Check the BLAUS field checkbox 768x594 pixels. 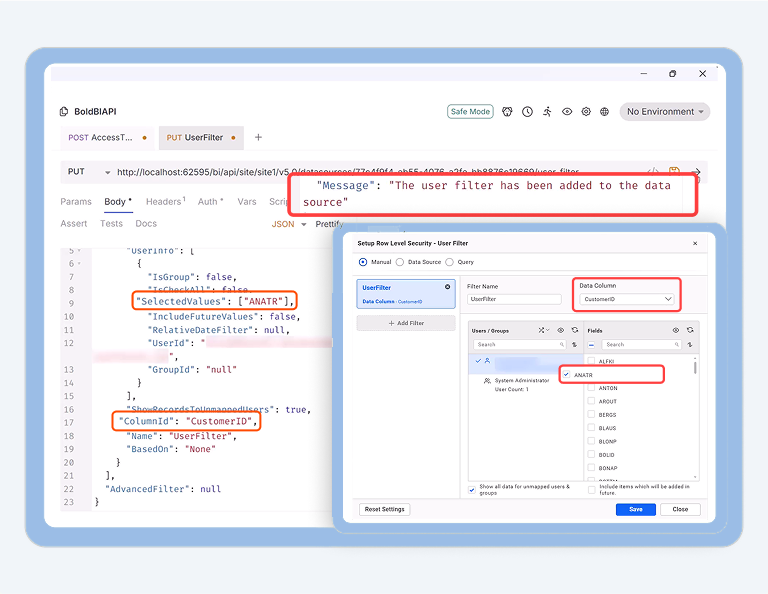[591, 427]
